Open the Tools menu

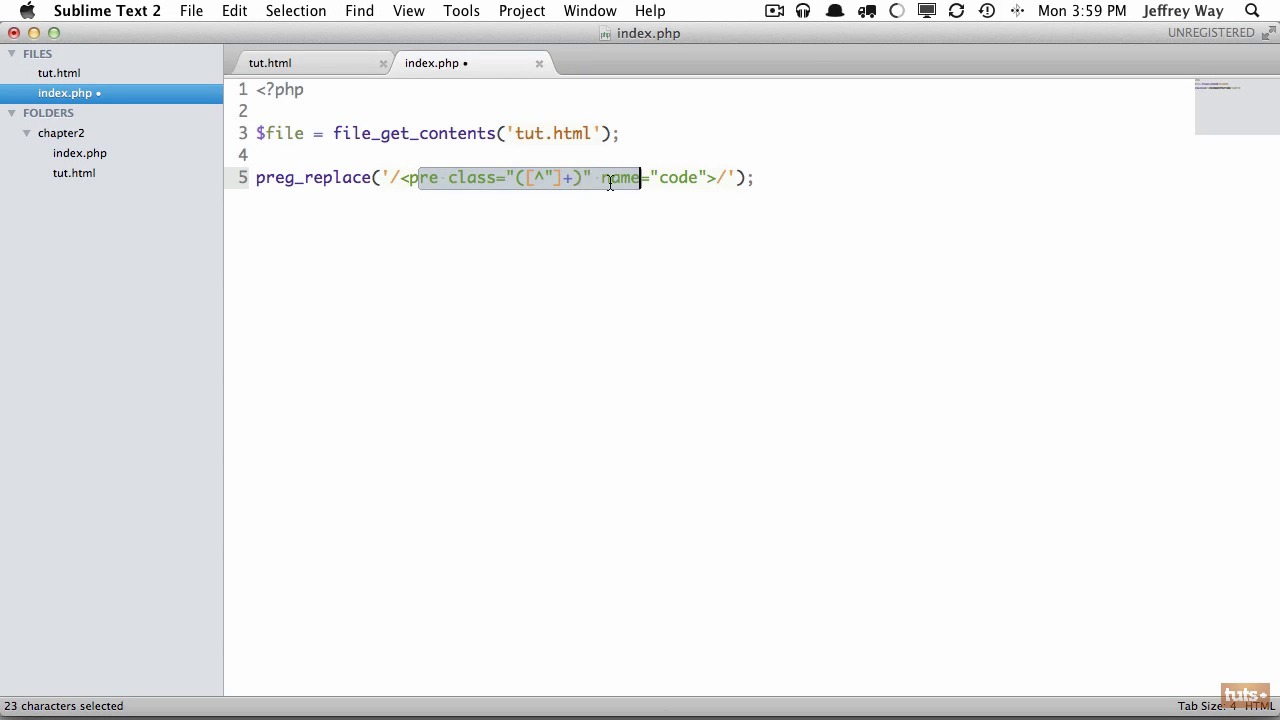coord(461,11)
